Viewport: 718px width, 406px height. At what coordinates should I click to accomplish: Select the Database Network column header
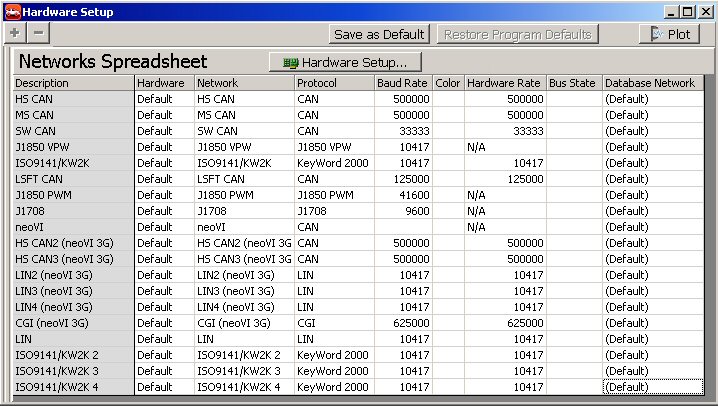(x=652, y=83)
